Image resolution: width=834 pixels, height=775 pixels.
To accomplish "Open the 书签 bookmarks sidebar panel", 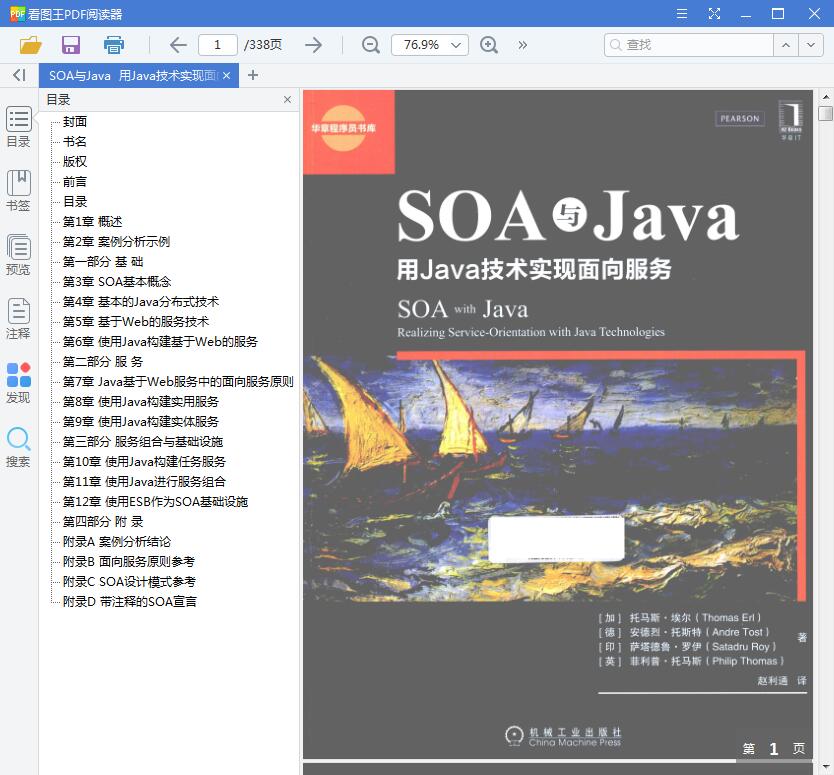I will click(19, 191).
